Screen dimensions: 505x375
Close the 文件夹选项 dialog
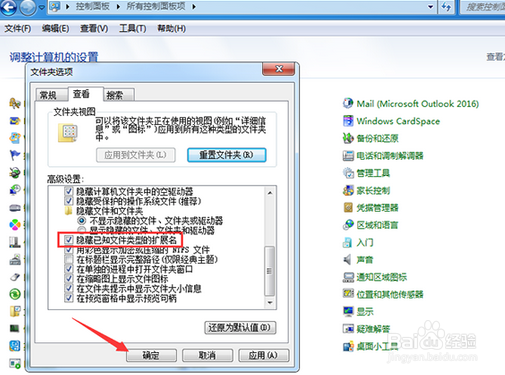coord(279,69)
